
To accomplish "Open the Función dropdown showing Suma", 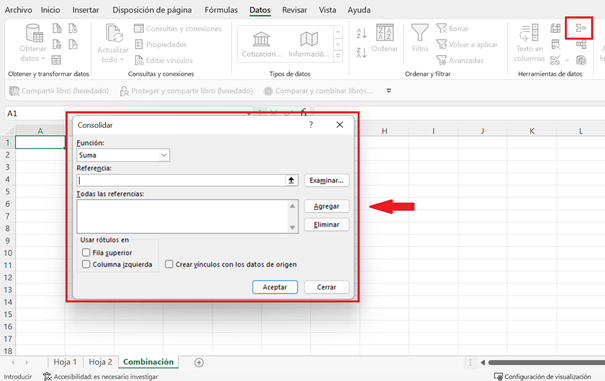I will 123,155.
